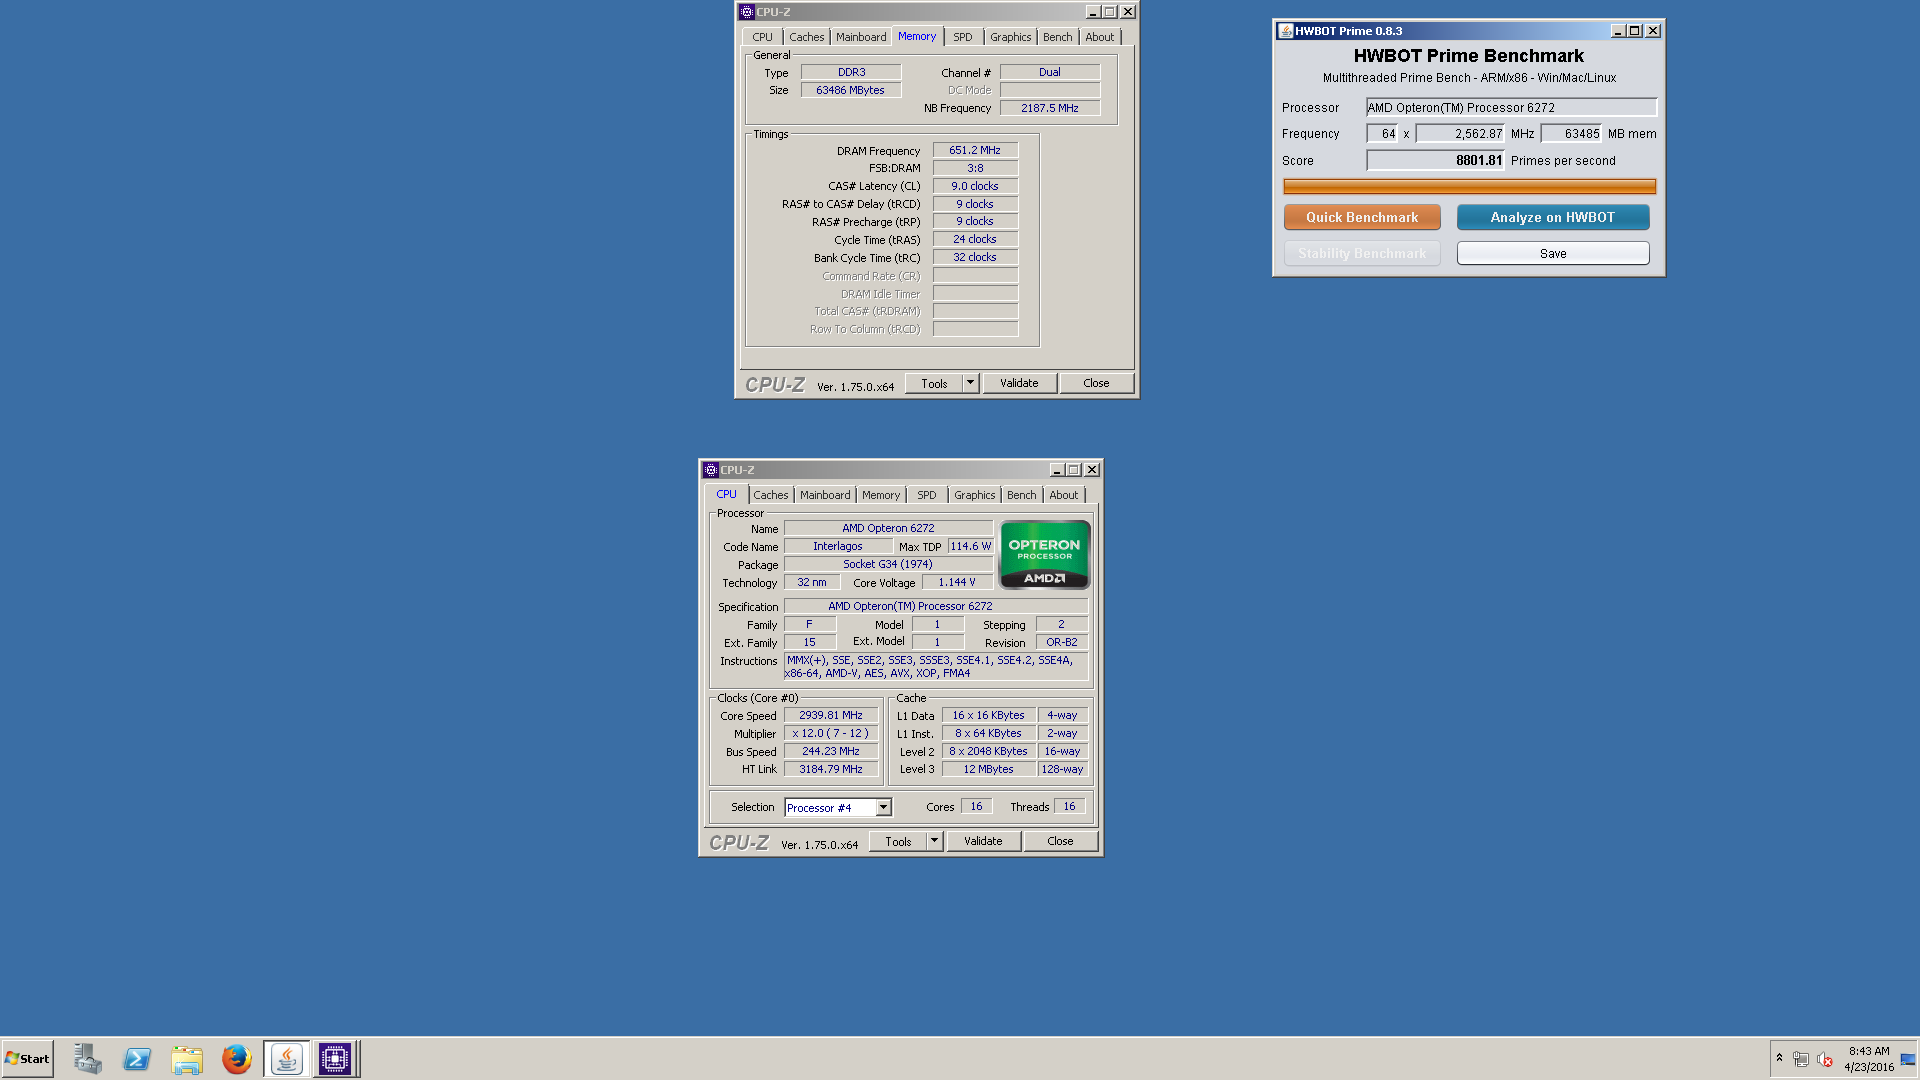Click Close button in upper CPU-Z window
The width and height of the screenshot is (1920, 1080).
click(x=1096, y=383)
